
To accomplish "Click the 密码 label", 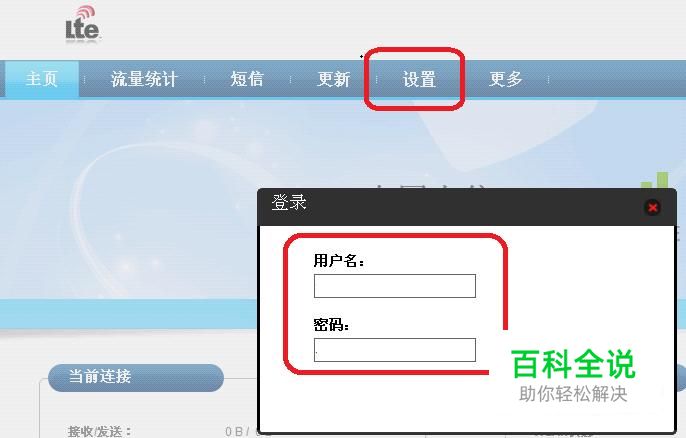I will (331, 325).
